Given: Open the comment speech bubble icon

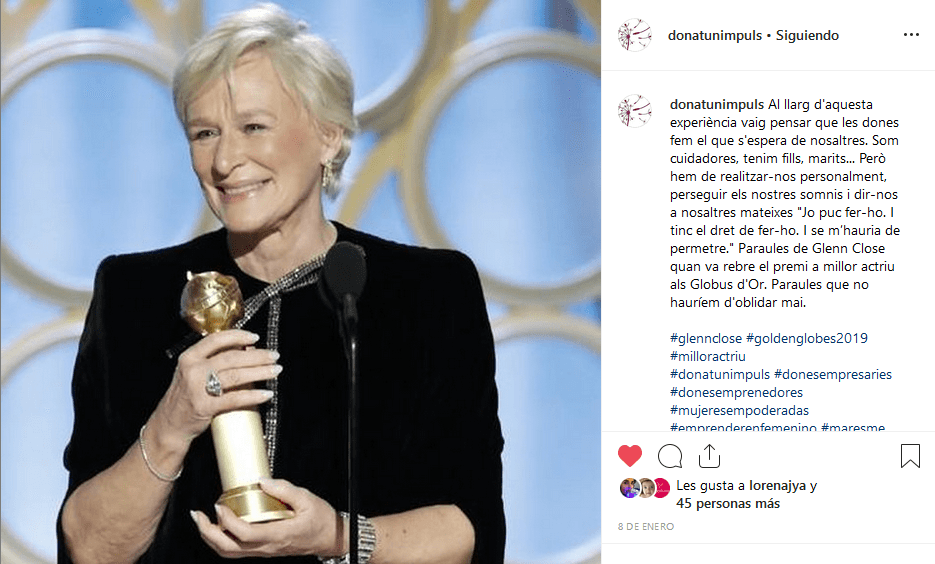Looking at the screenshot, I should [x=670, y=457].
